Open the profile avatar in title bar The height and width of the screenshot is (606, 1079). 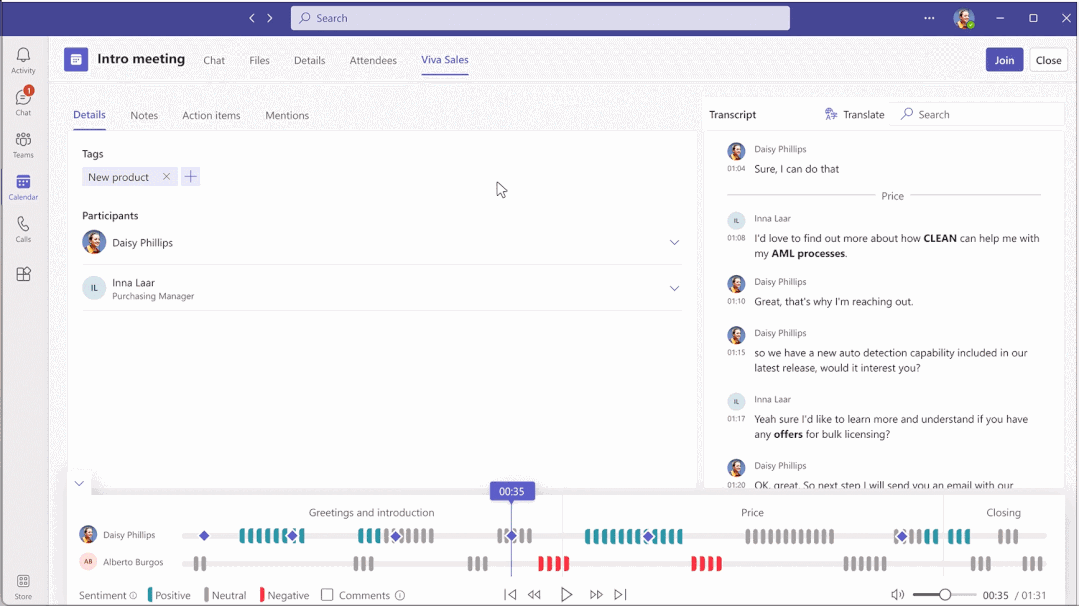pyautogui.click(x=964, y=19)
